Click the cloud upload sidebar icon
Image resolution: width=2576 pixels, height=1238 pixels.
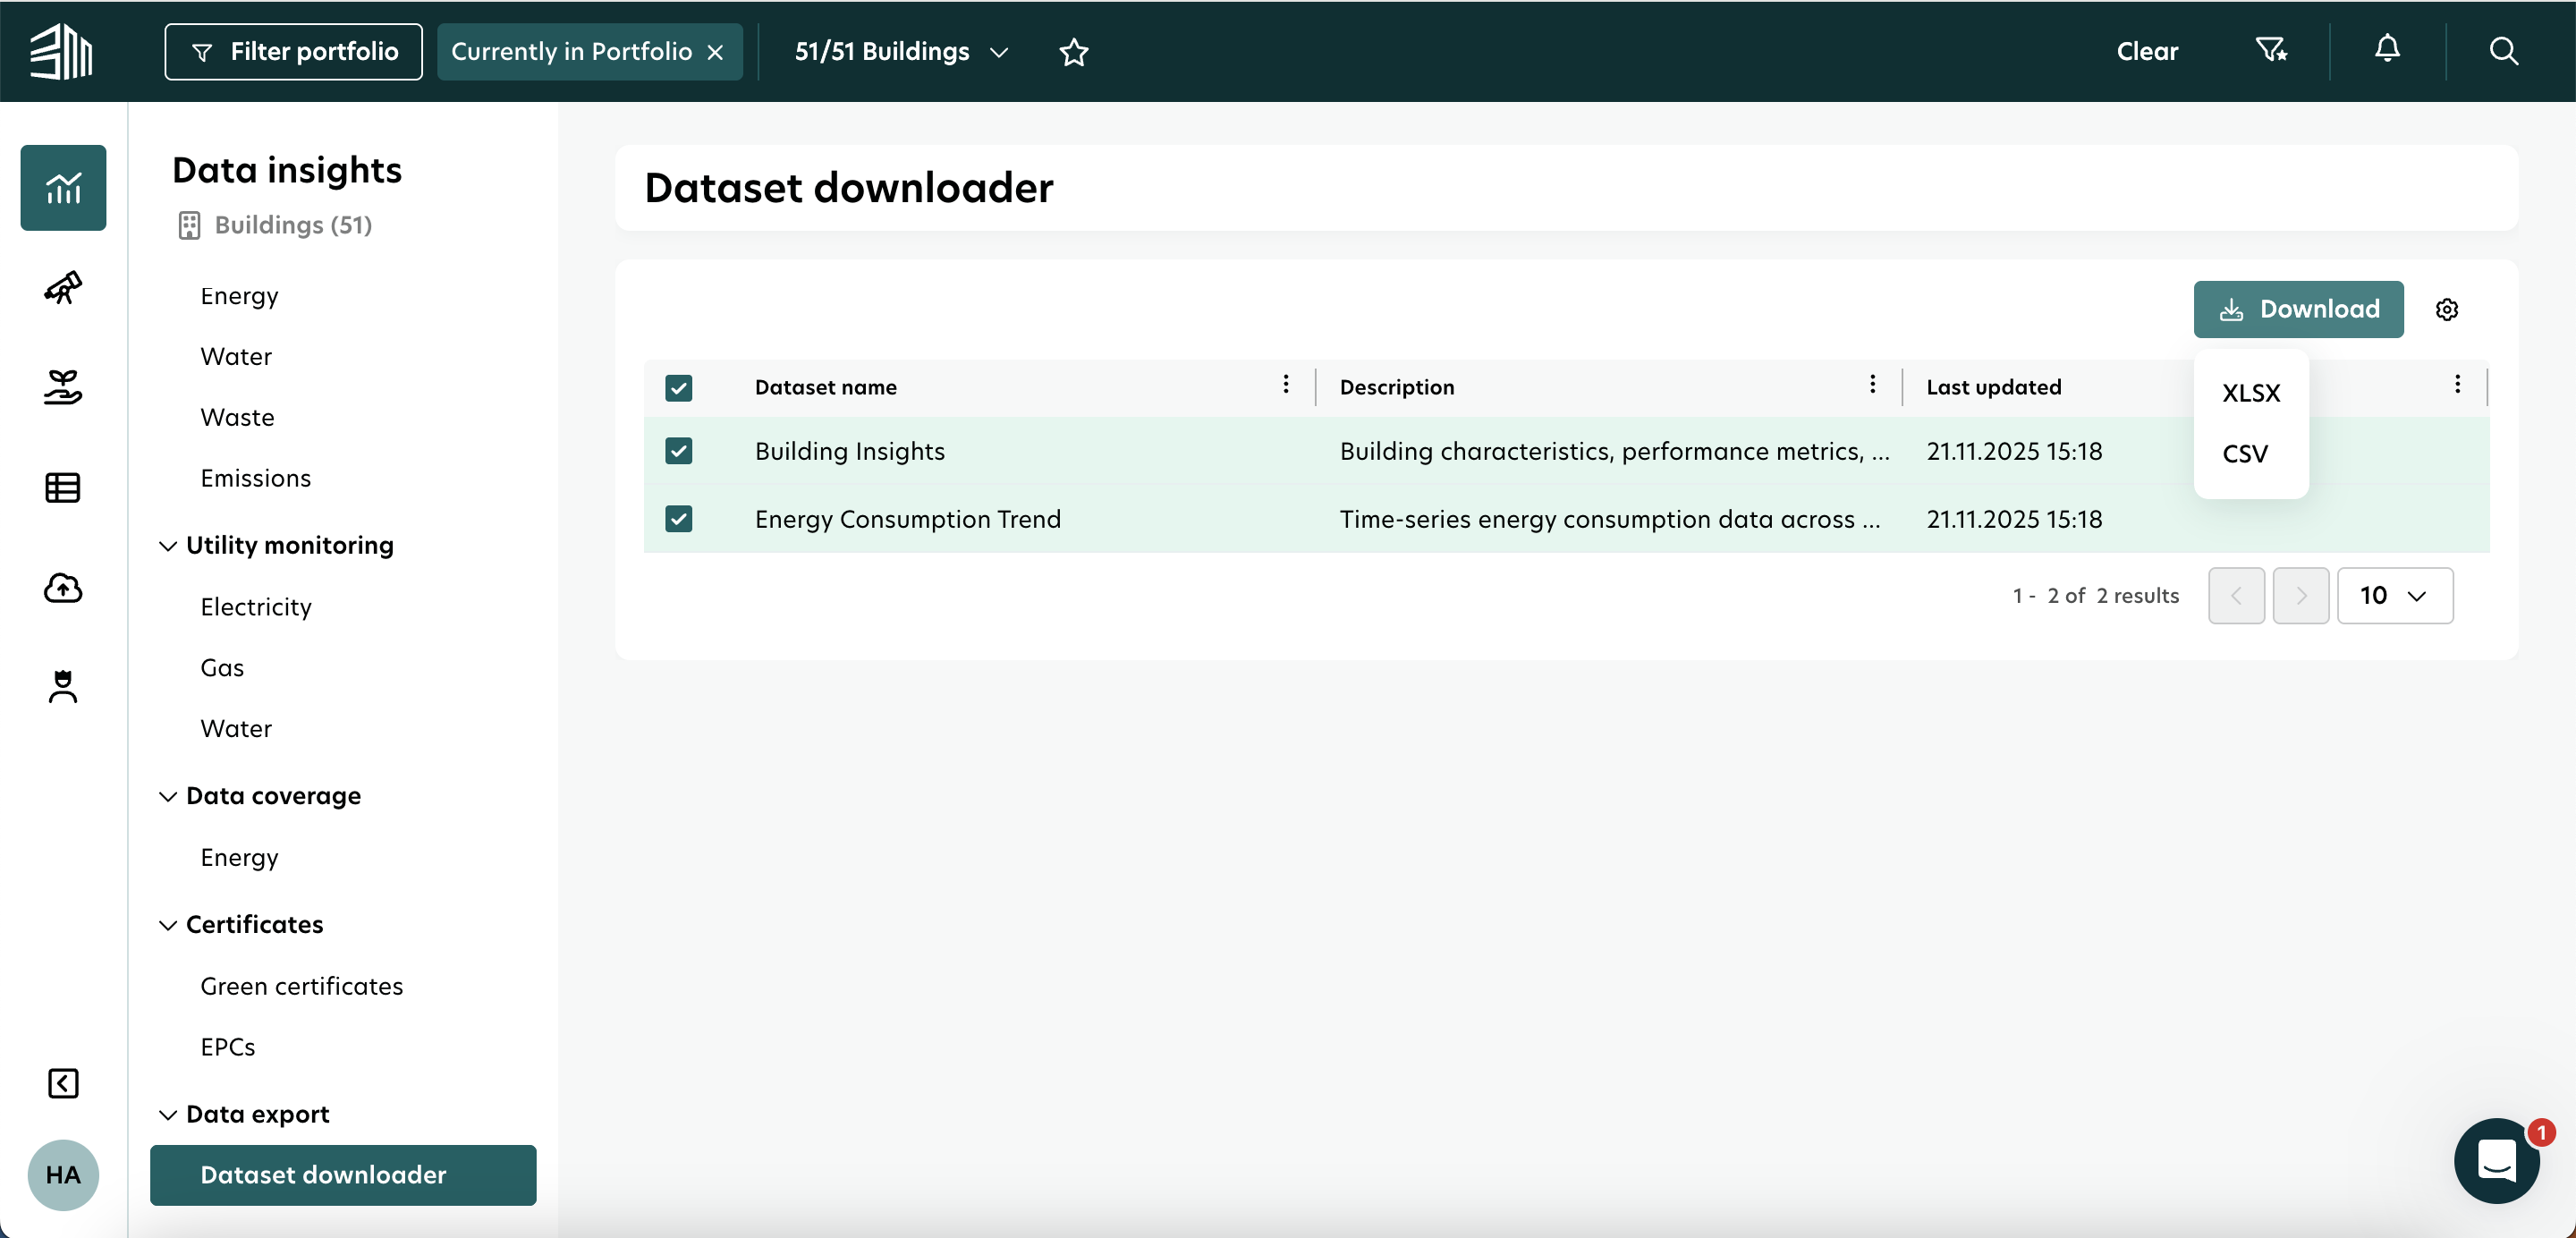[63, 588]
